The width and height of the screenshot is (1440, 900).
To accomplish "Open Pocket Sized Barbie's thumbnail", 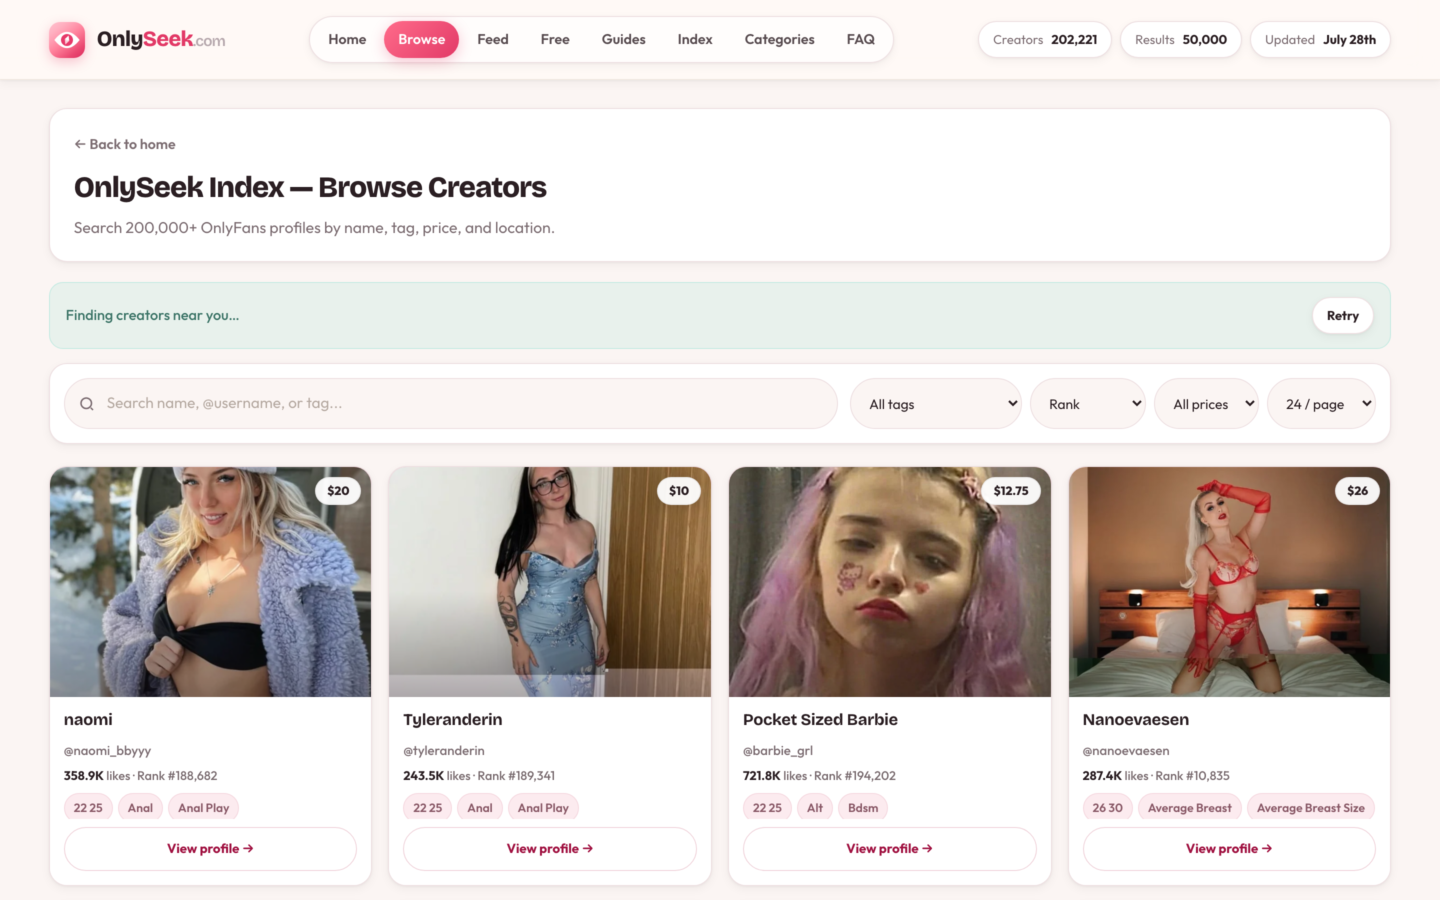I will click(890, 582).
